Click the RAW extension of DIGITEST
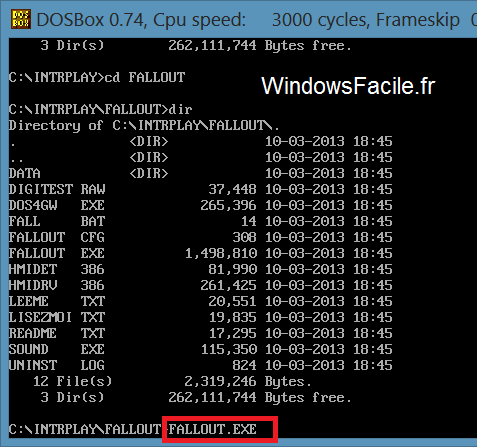 93,189
